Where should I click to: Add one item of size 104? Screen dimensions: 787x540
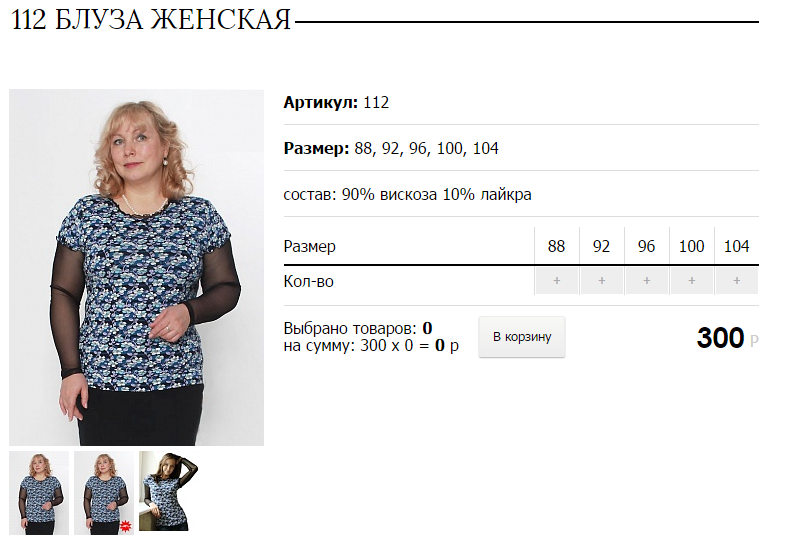[x=736, y=281]
